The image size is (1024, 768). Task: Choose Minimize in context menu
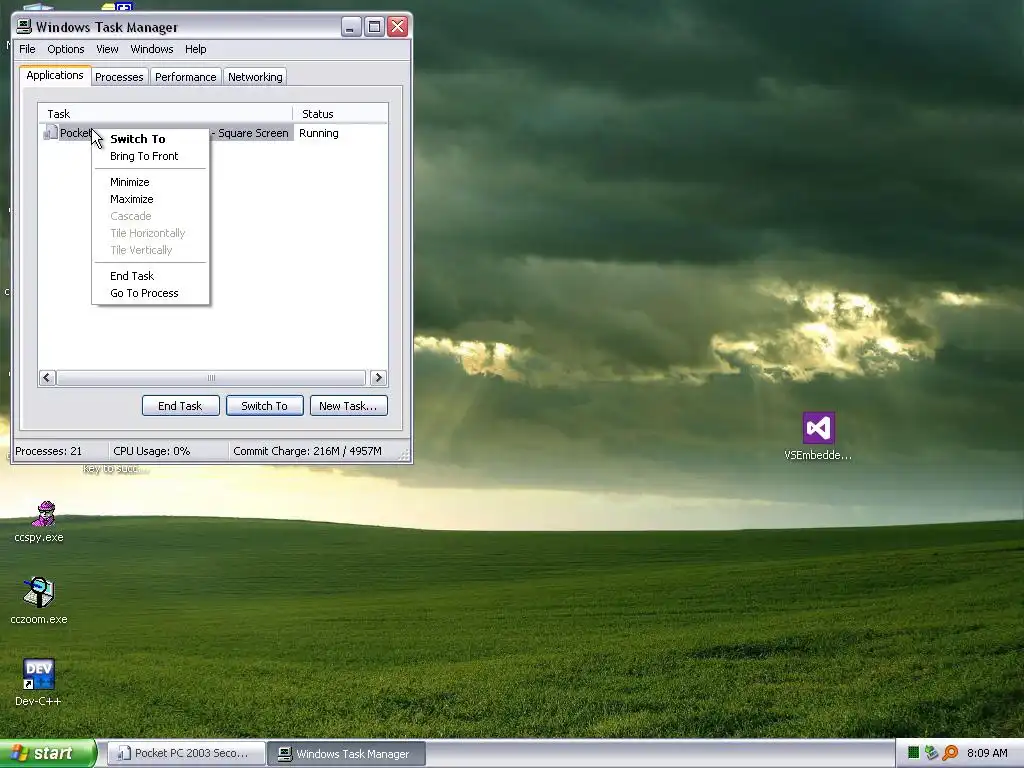(150, 182)
